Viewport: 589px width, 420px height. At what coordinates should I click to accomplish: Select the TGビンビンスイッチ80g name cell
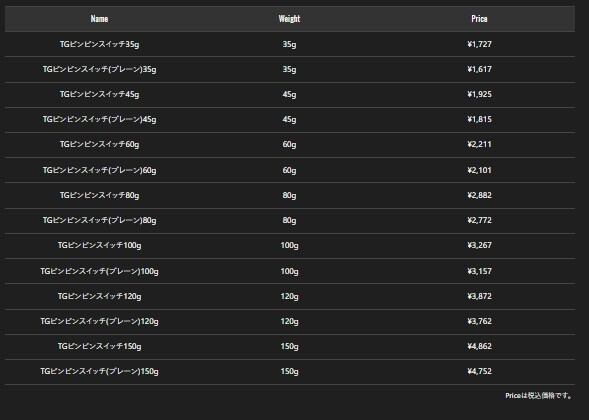click(100, 195)
